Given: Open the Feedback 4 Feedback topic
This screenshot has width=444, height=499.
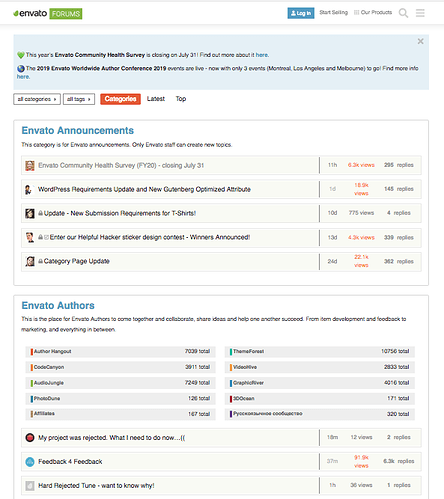Looking at the screenshot, I should tap(70, 462).
